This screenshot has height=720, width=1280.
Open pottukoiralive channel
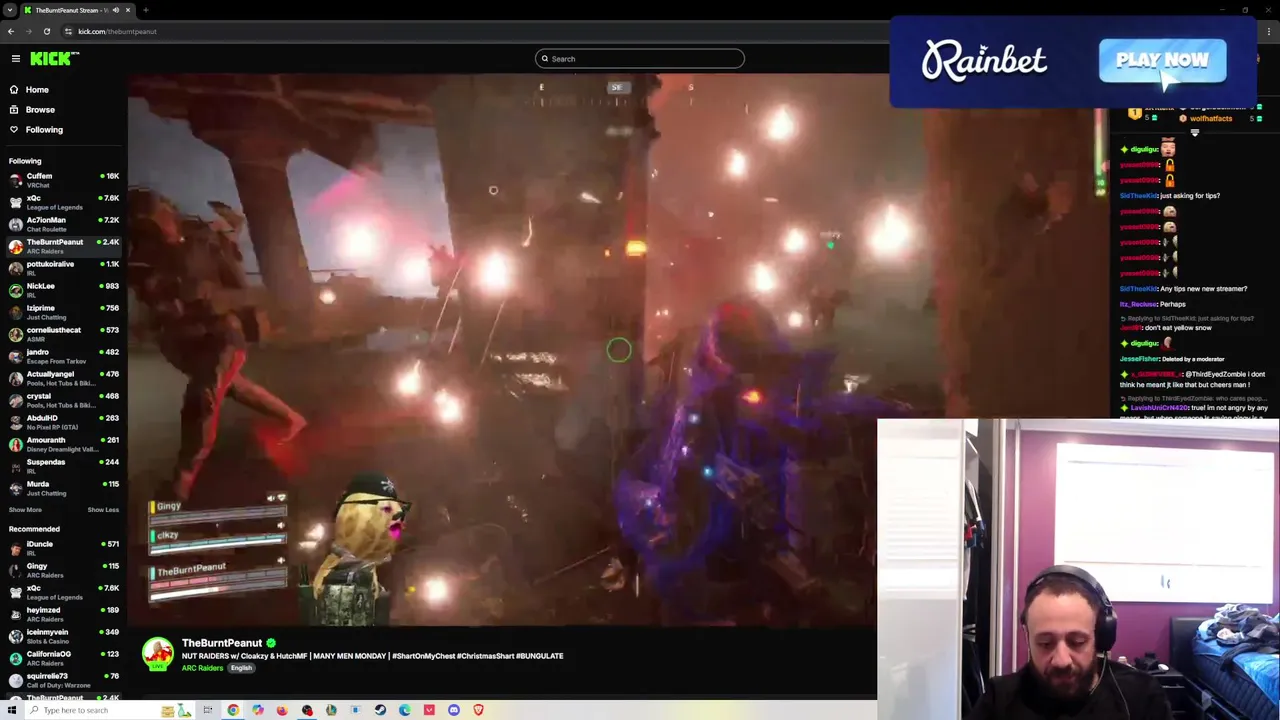click(64, 268)
